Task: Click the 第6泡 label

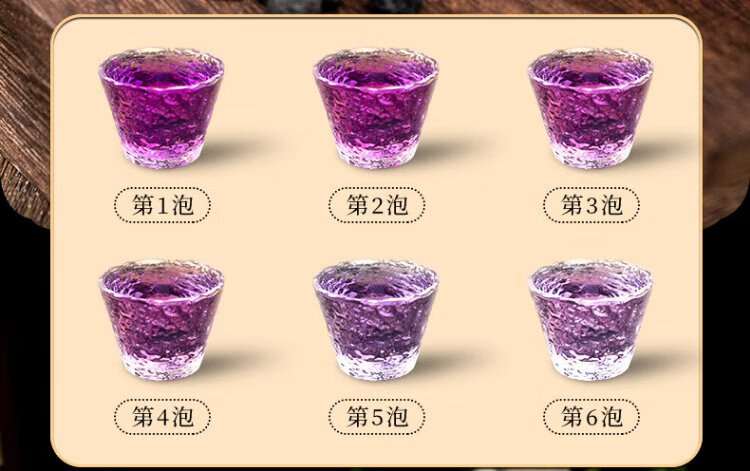Action: [x=592, y=417]
